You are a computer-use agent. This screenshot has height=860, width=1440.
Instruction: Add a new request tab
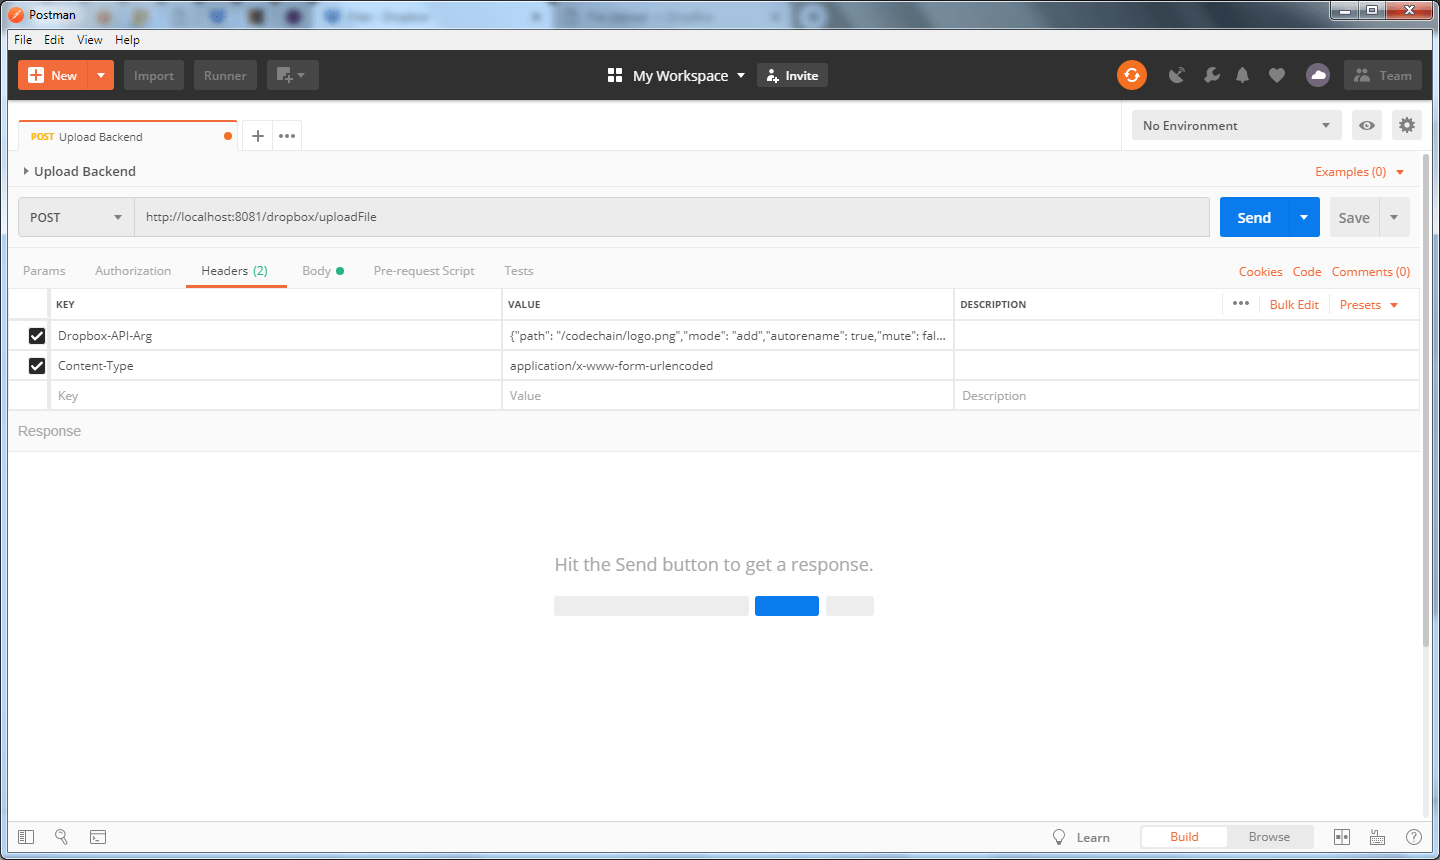(x=257, y=136)
